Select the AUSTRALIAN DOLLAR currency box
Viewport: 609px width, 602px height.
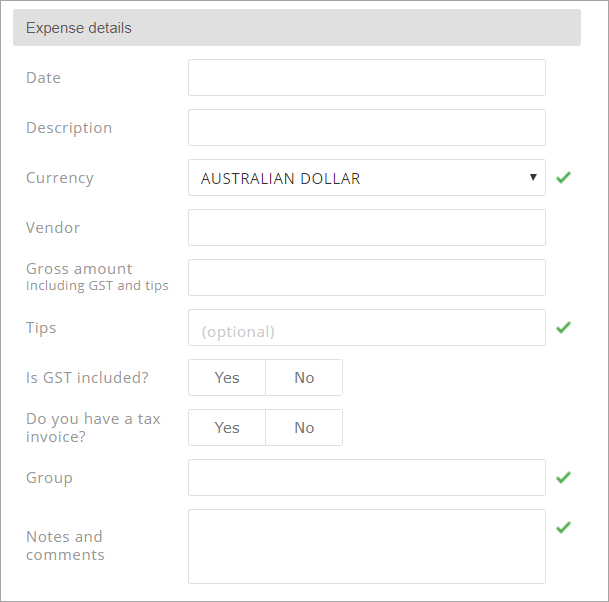[x=367, y=177]
